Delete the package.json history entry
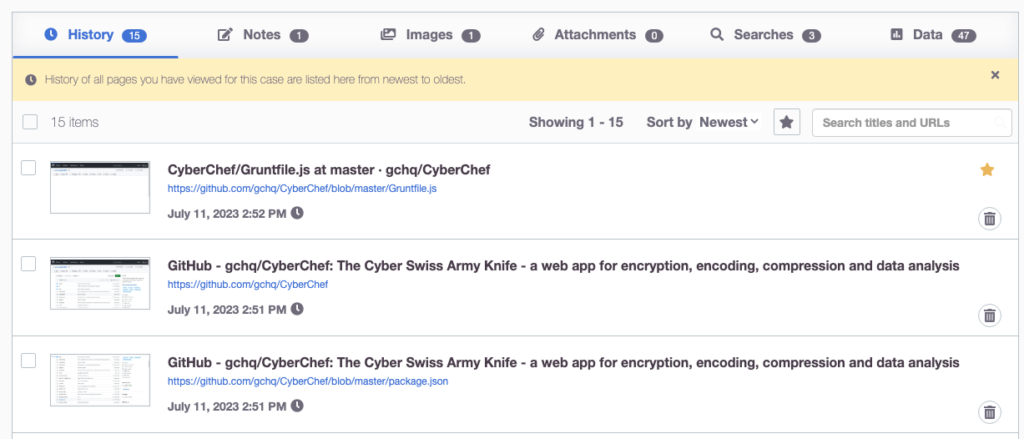 coord(989,412)
